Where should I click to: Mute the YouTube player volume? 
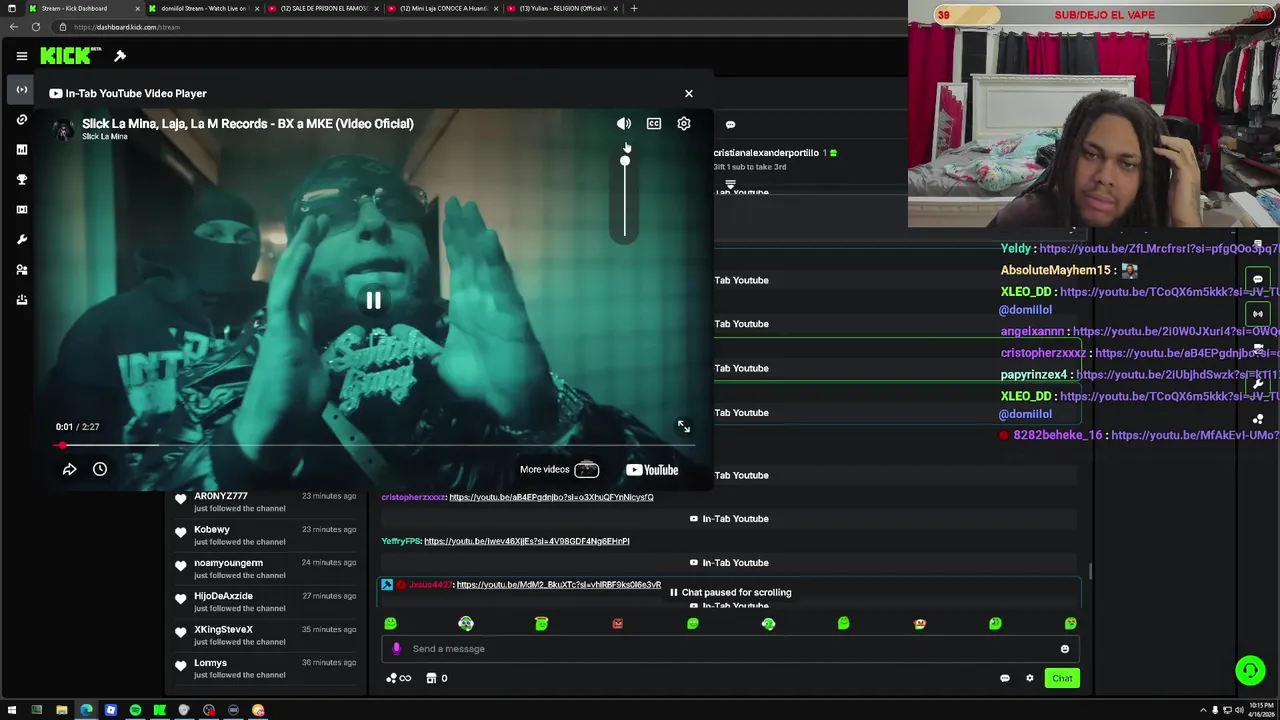(x=623, y=123)
